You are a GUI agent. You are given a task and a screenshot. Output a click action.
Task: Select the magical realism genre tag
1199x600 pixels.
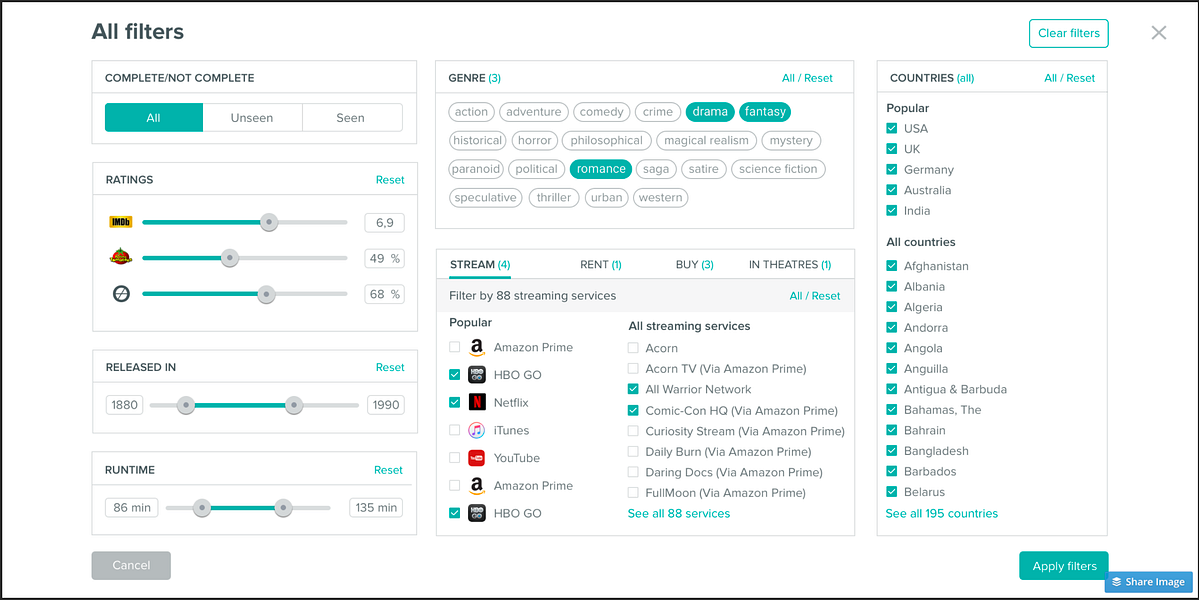click(x=707, y=141)
